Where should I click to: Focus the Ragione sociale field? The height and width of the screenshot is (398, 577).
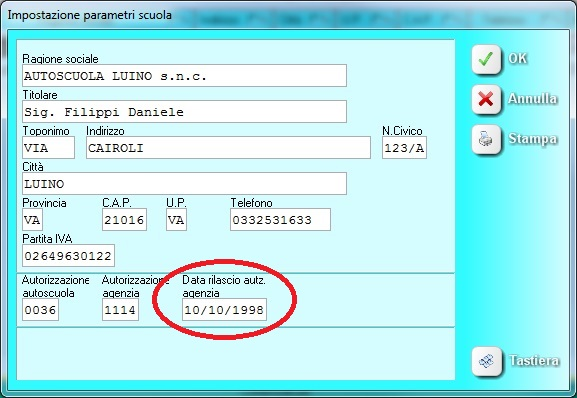184,76
